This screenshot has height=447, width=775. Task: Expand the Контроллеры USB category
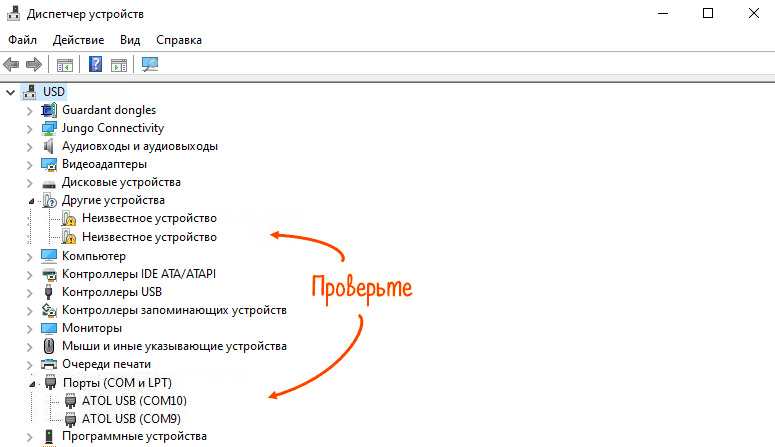[x=30, y=293]
